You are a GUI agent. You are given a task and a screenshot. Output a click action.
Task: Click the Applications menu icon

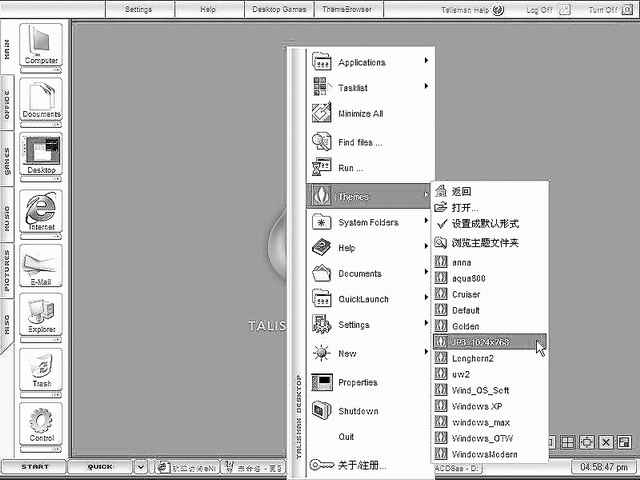(322, 62)
